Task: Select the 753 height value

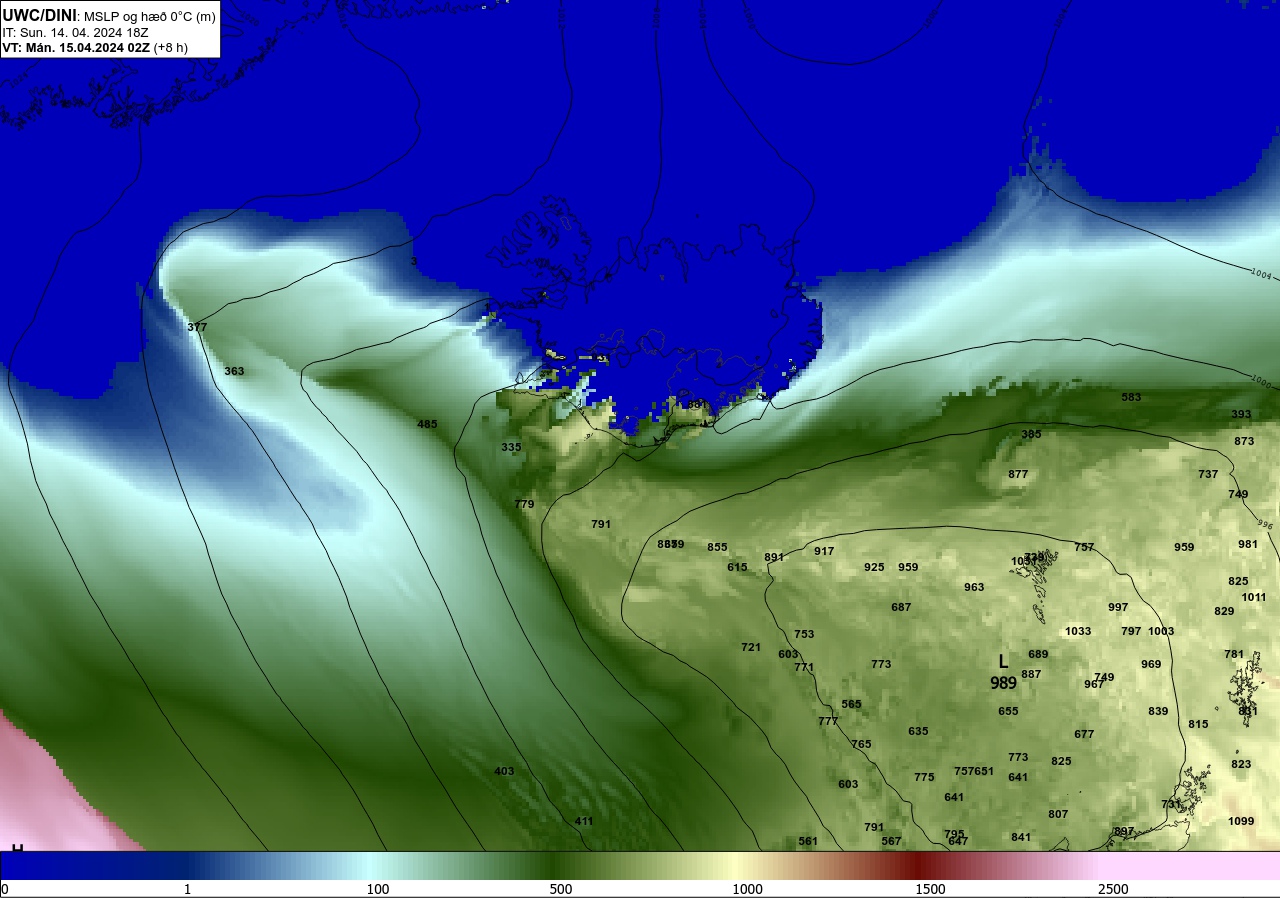Action: point(804,634)
